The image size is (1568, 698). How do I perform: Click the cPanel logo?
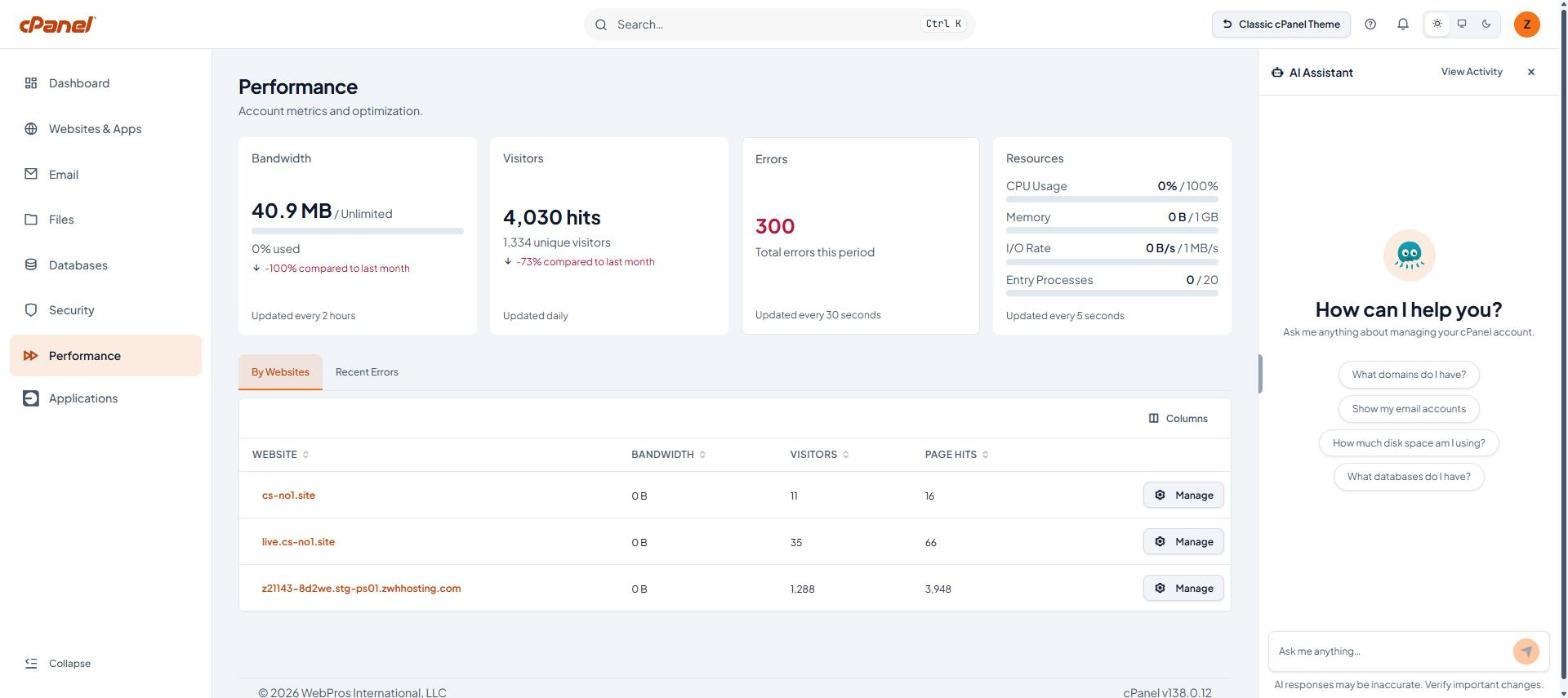click(57, 24)
